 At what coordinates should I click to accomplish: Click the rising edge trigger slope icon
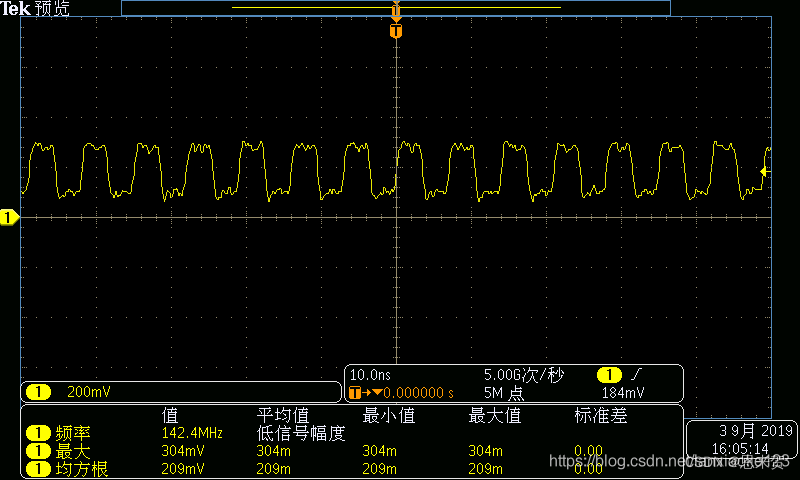pyautogui.click(x=636, y=375)
